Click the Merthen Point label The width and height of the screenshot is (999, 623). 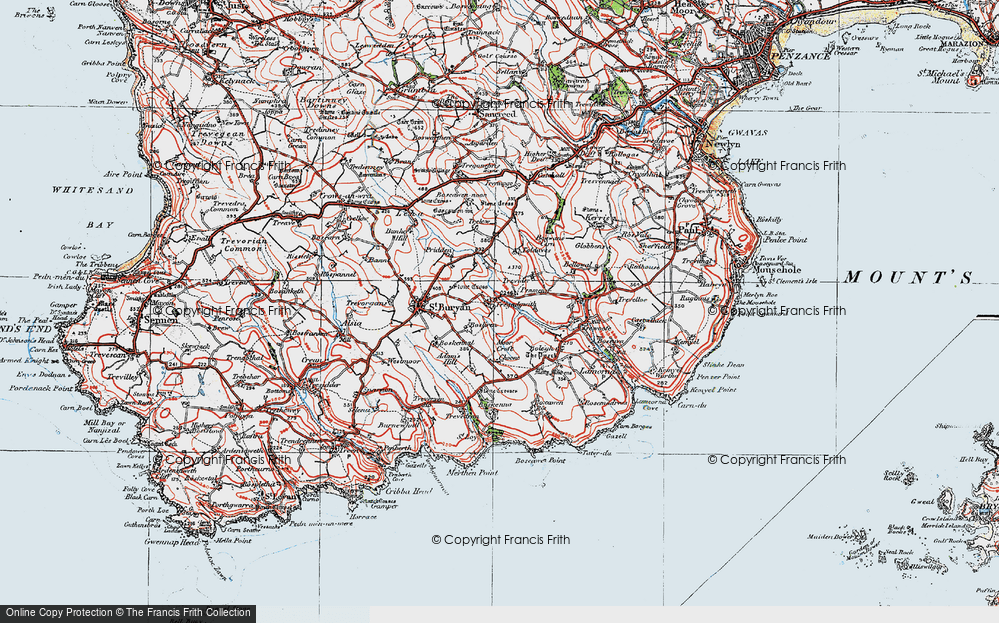point(472,473)
